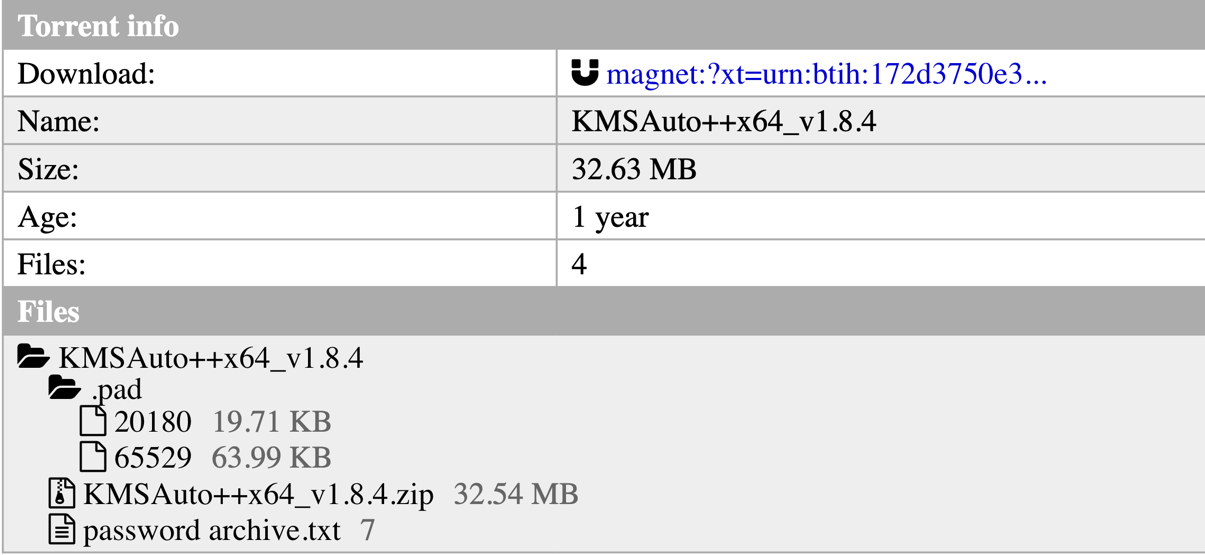Click the file count value 4
1205x555 pixels.
point(580,265)
